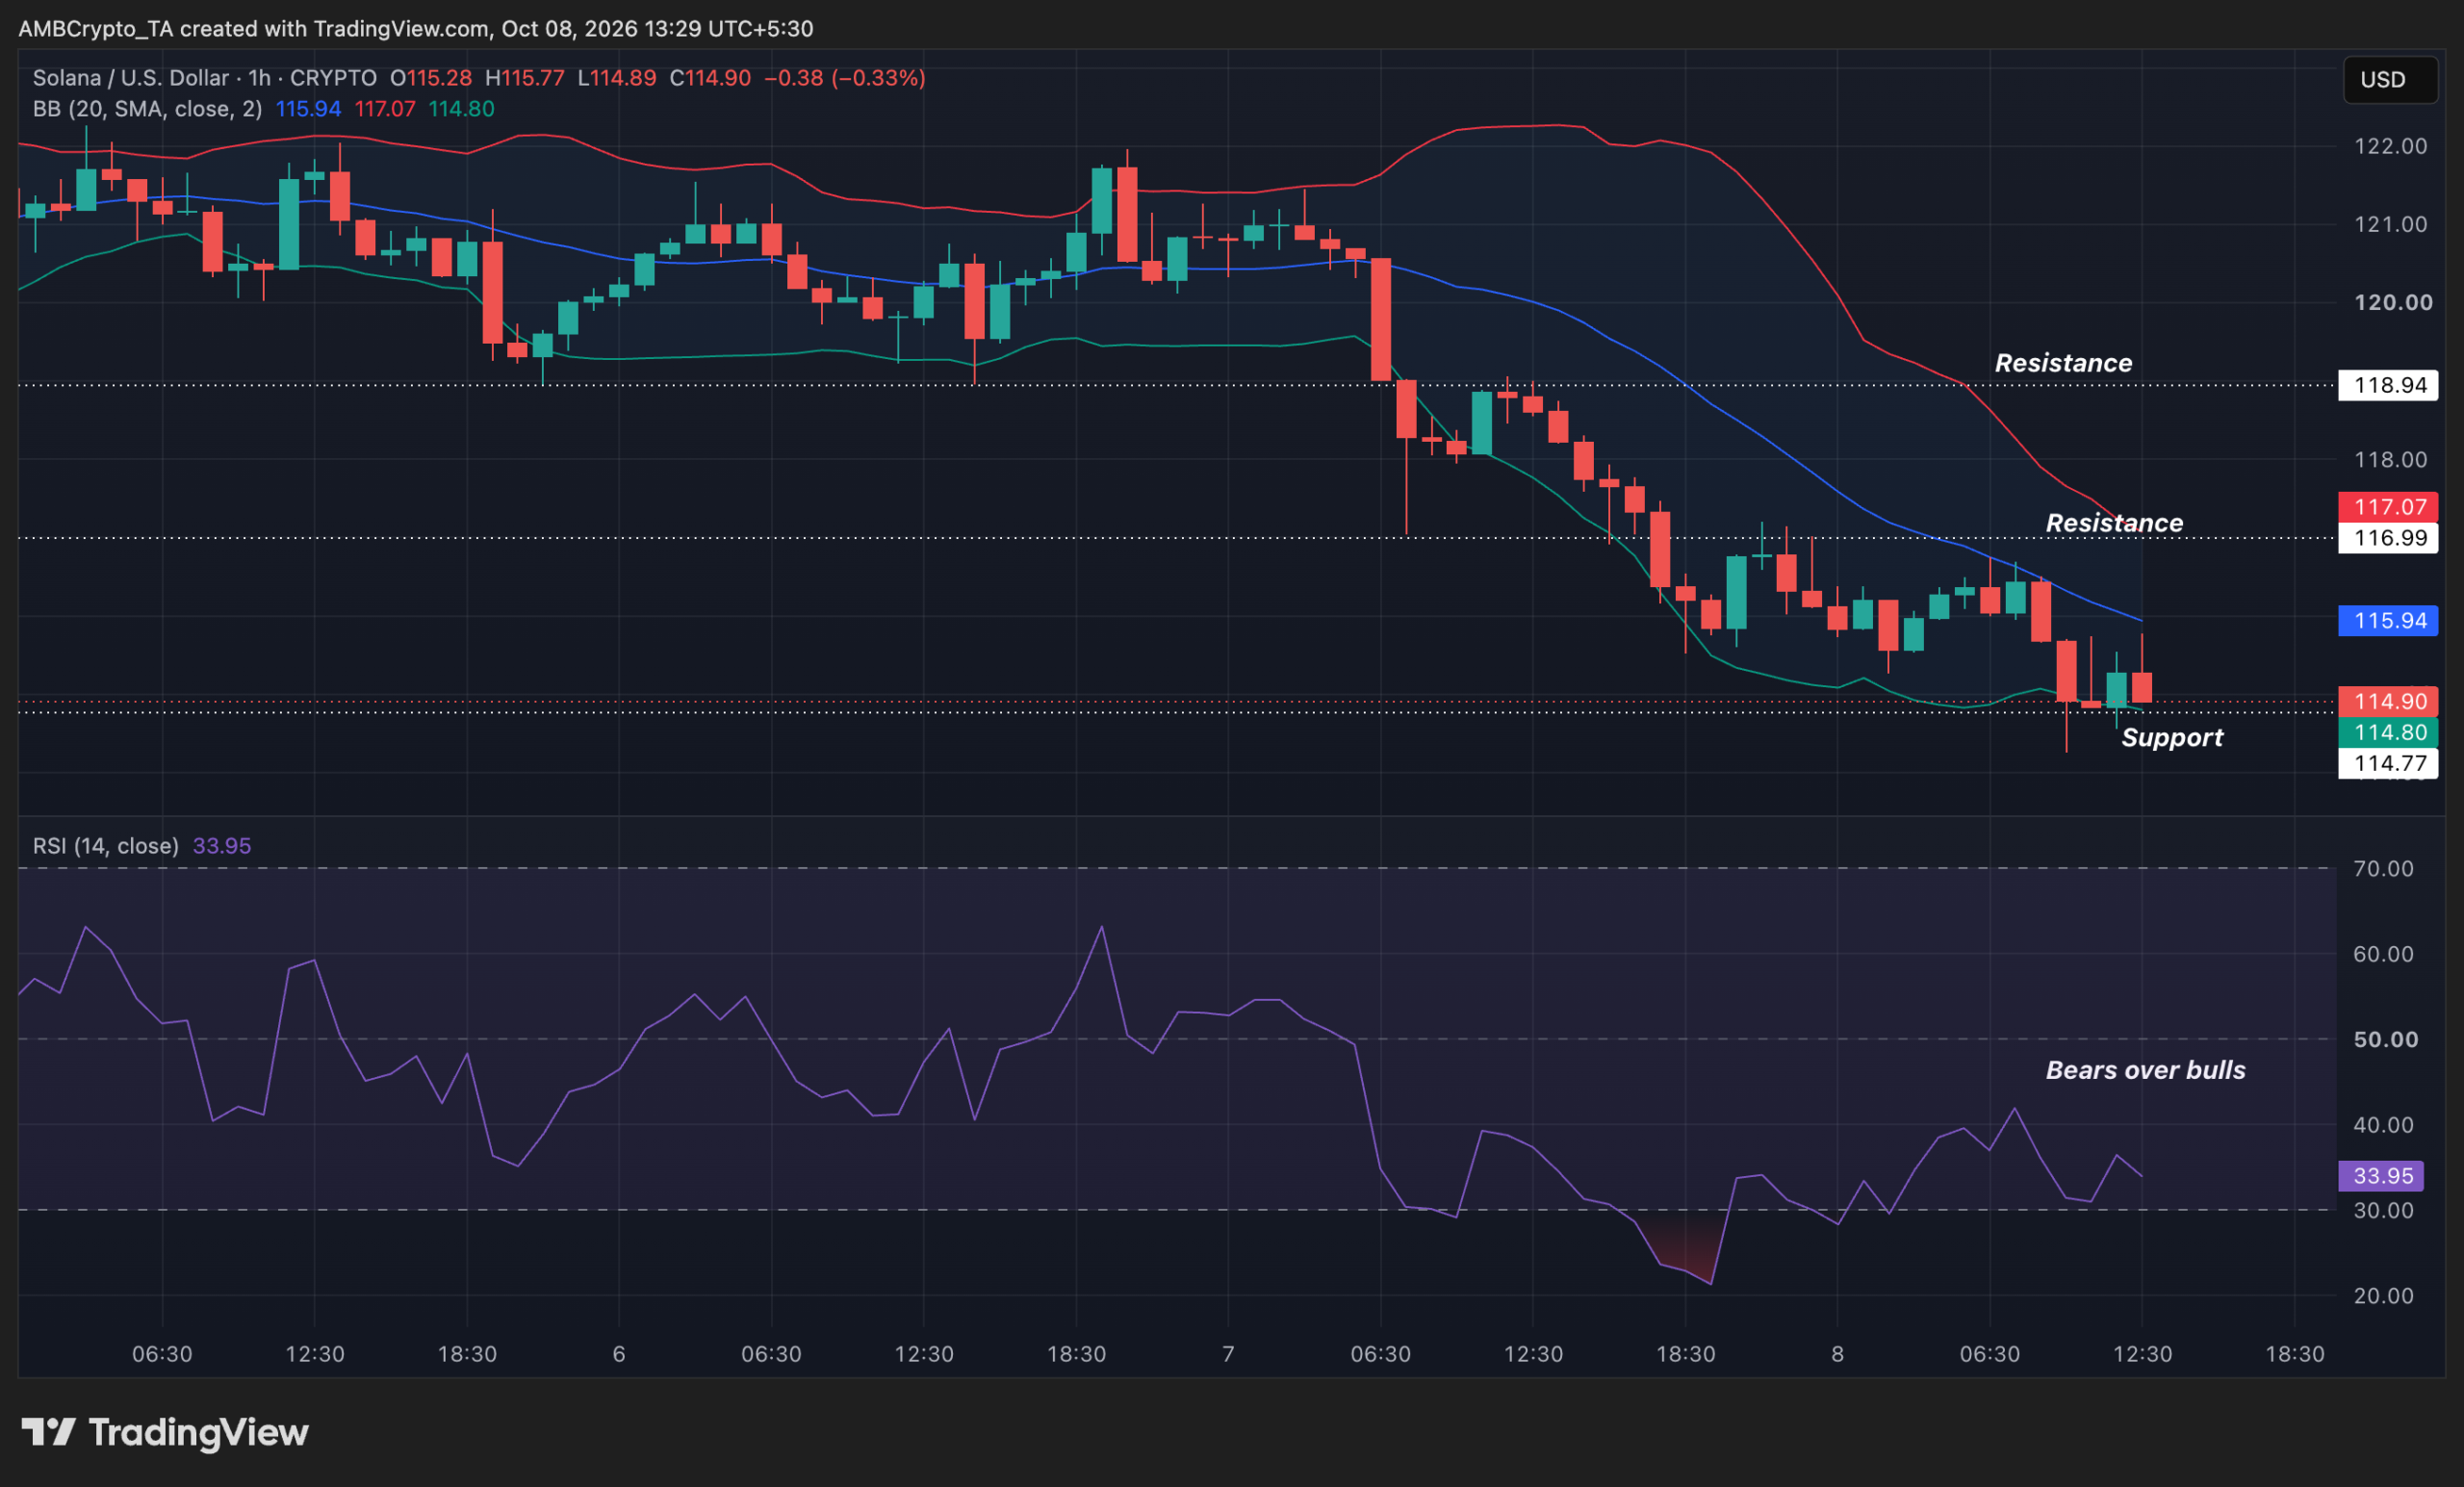Click the open value O115.28 in header
This screenshot has height=1487, width=2464.
click(x=431, y=78)
